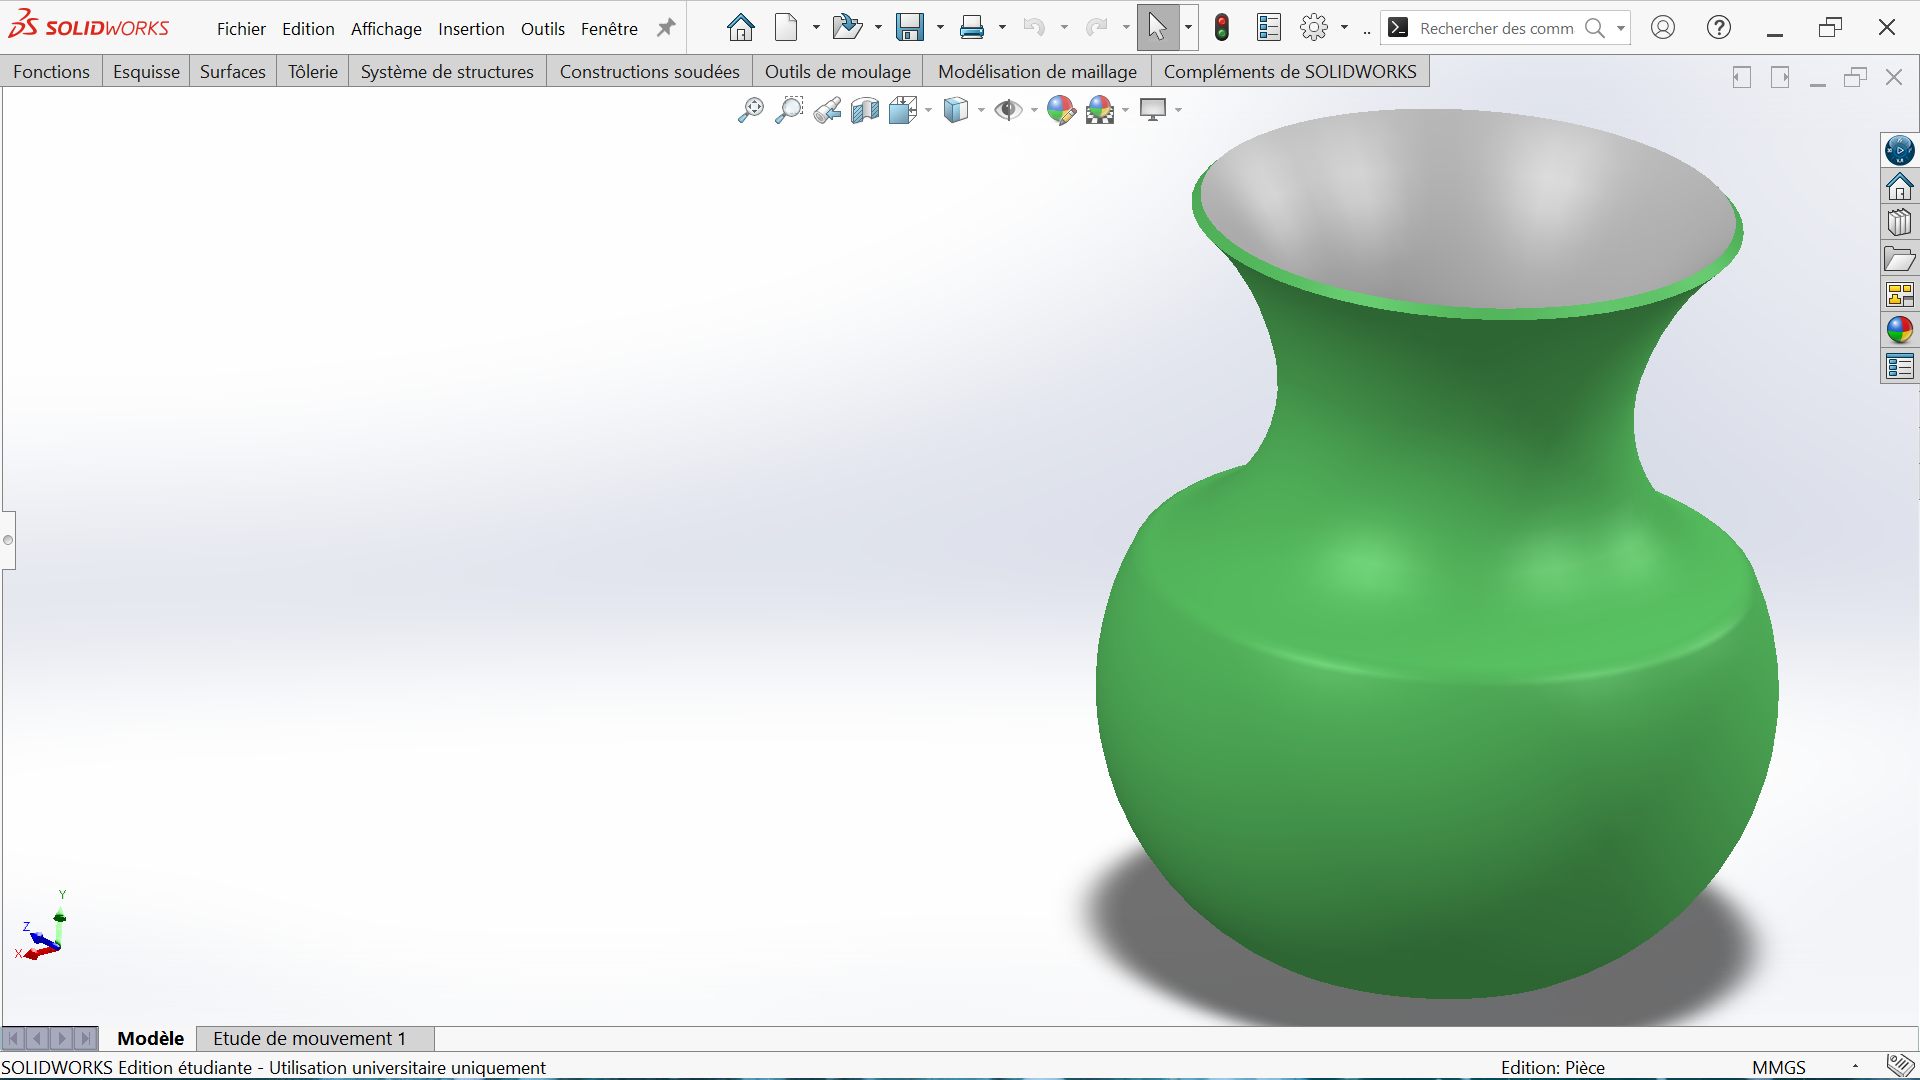The height and width of the screenshot is (1080, 1920).
Task: Click the Select arrow cursor tool
Action: [1157, 28]
